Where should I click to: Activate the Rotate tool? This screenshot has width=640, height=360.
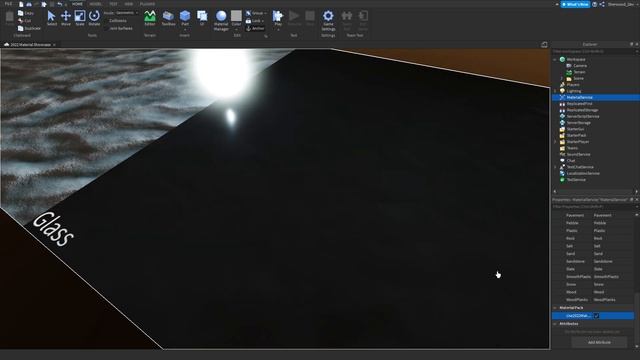tap(94, 18)
